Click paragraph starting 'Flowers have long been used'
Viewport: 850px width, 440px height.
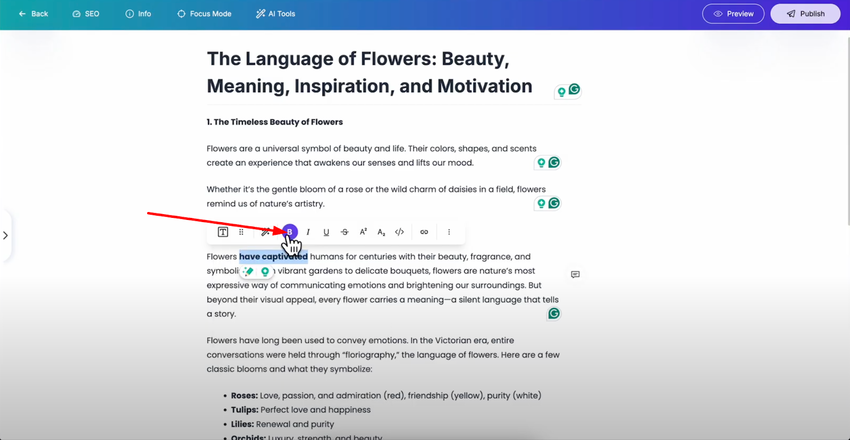383,355
